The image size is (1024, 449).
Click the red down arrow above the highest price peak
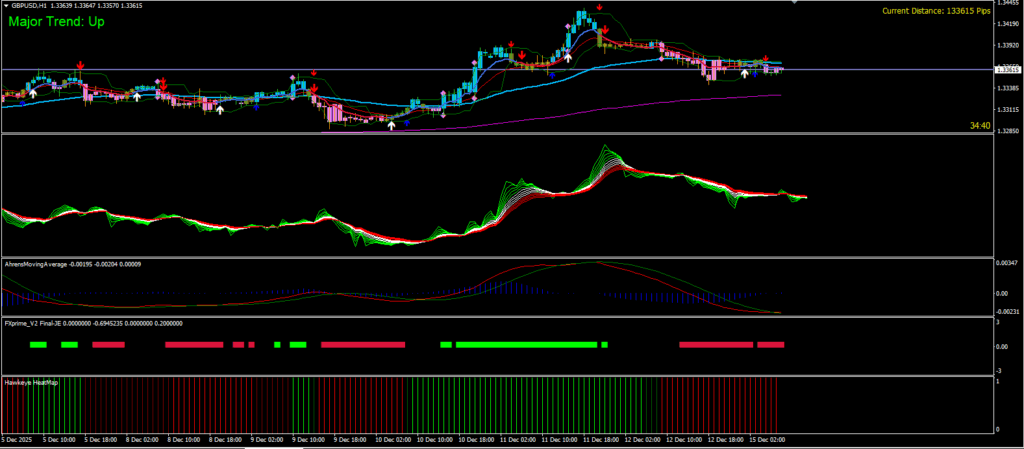tap(599, 8)
